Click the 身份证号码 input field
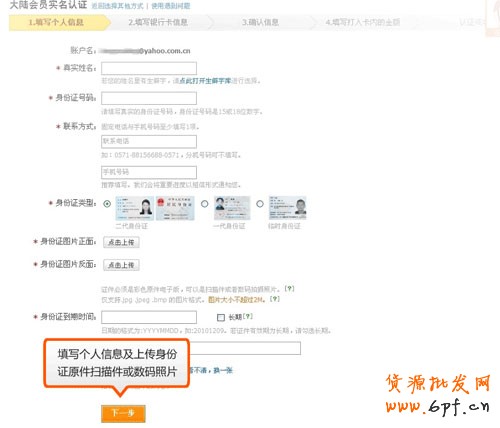Image resolution: width=500 pixels, height=428 pixels. (x=149, y=98)
